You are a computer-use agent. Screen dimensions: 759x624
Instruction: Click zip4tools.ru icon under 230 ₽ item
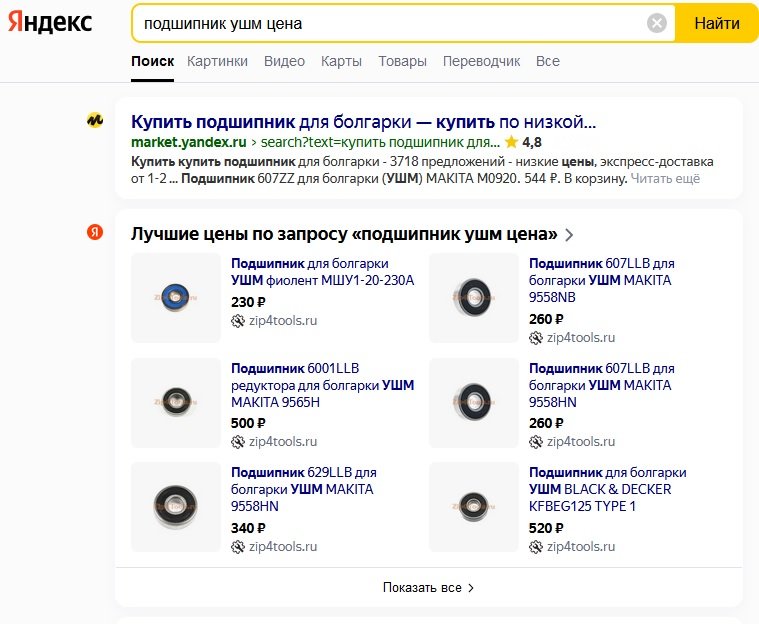tap(238, 321)
